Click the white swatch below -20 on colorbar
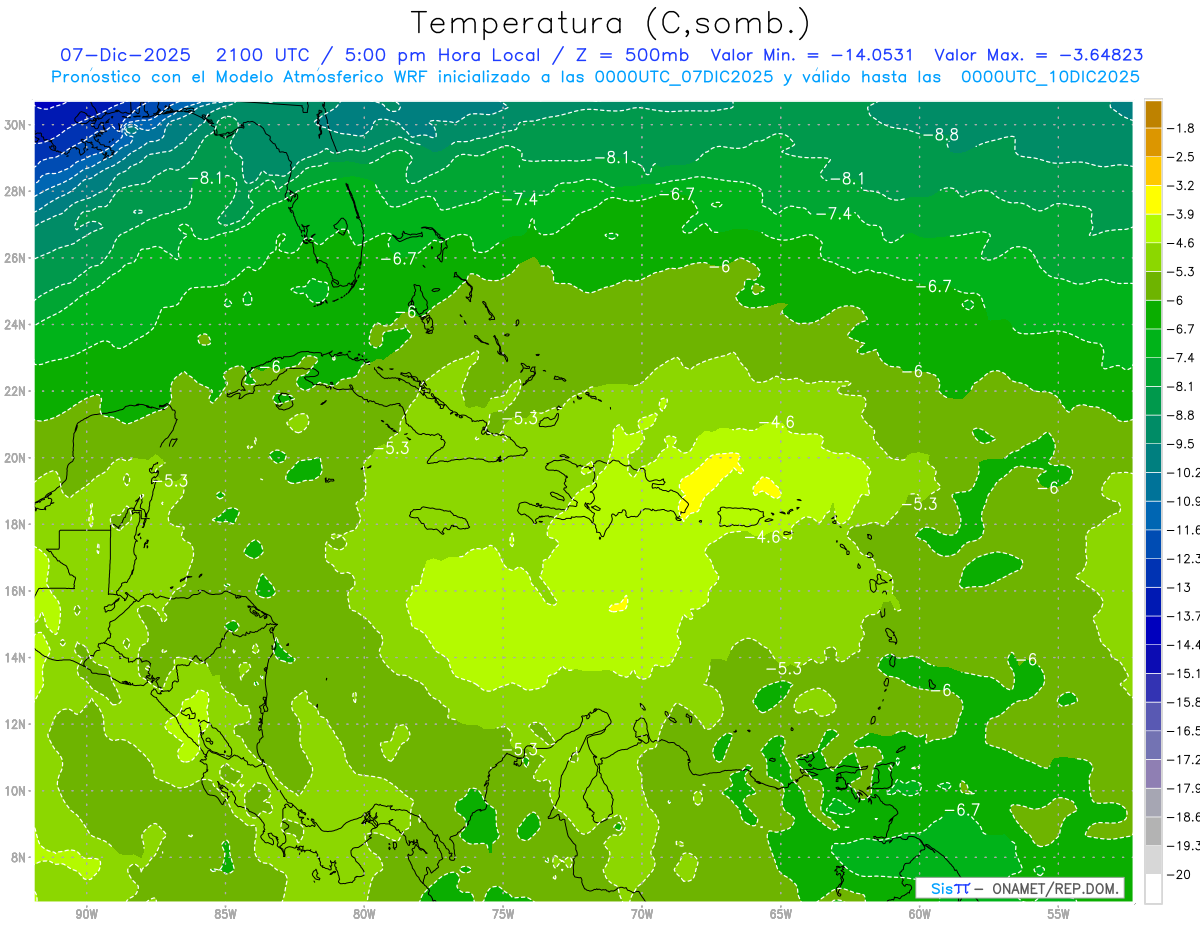 tap(1154, 888)
